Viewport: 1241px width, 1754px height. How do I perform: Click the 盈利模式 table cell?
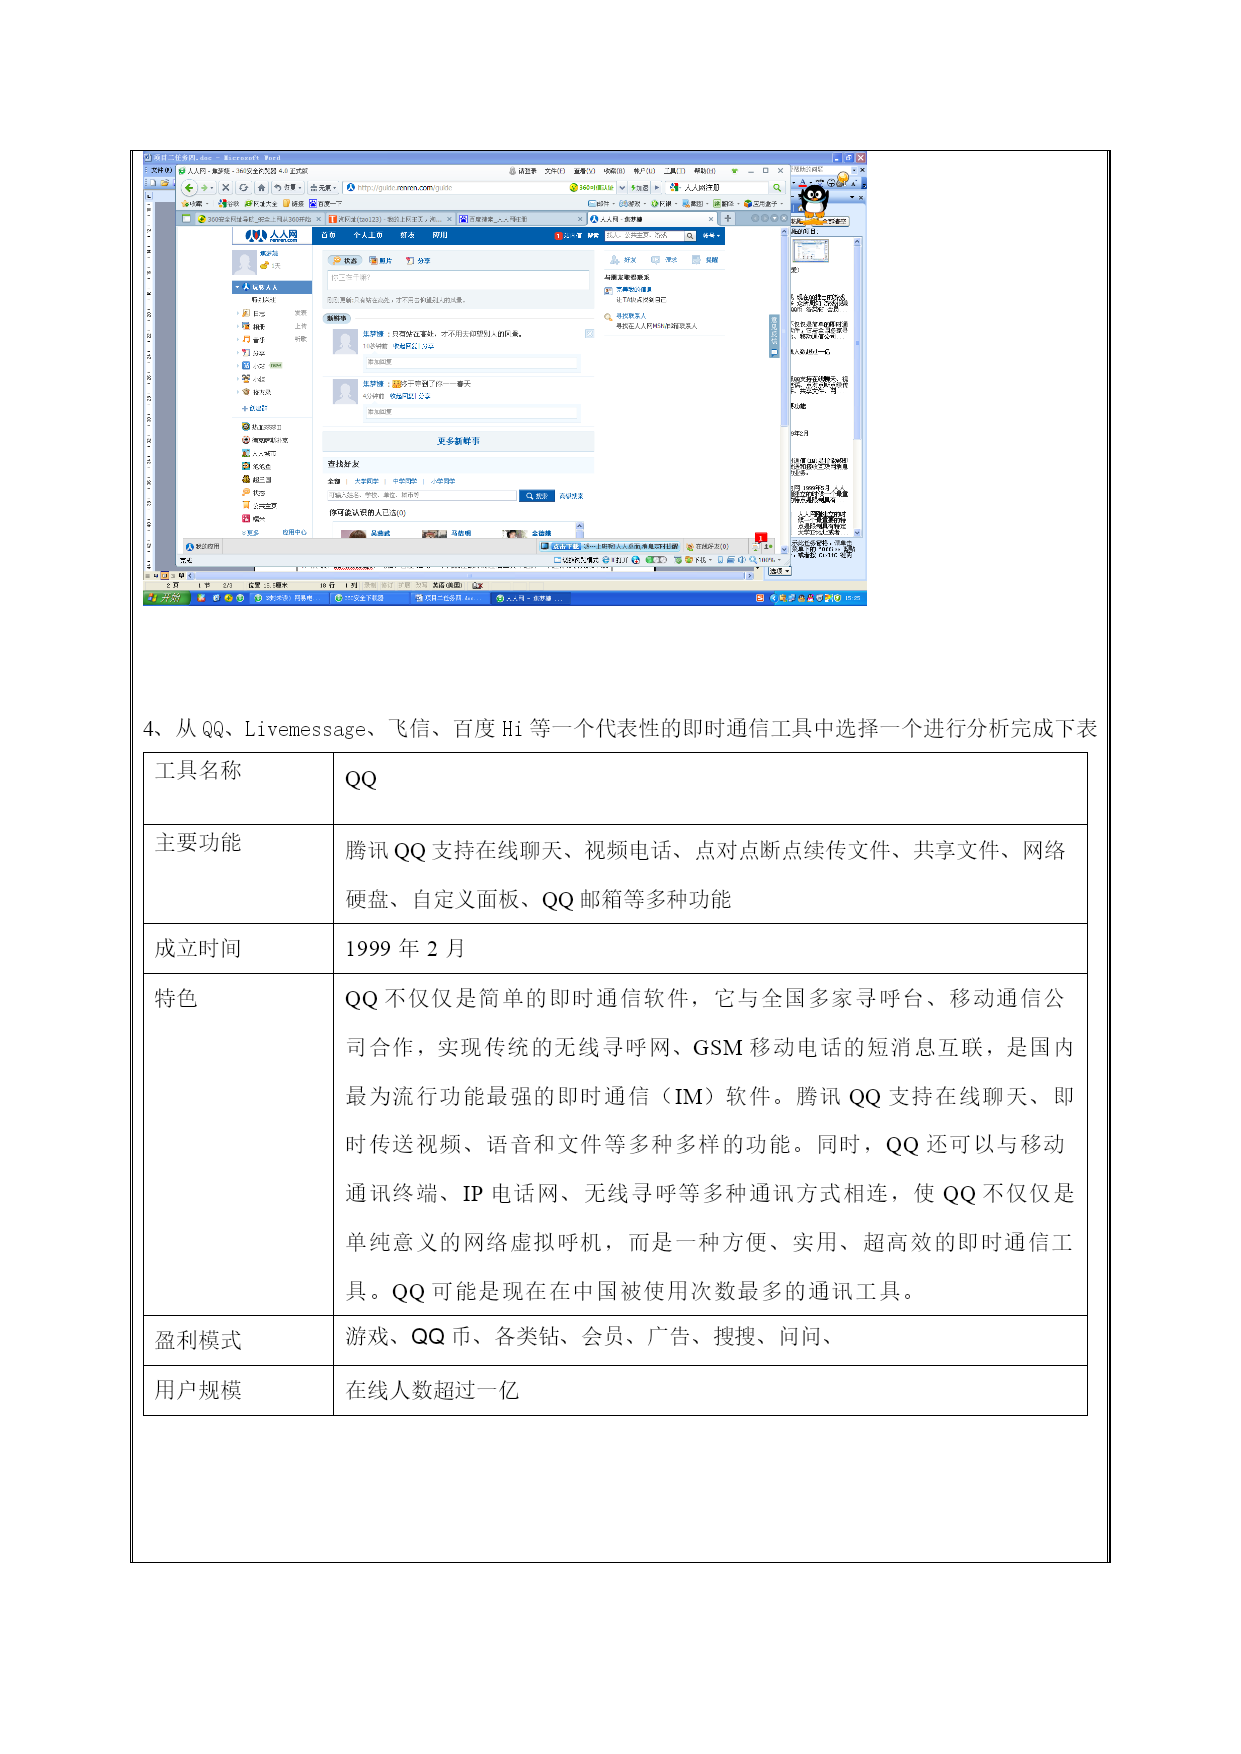238,1341
